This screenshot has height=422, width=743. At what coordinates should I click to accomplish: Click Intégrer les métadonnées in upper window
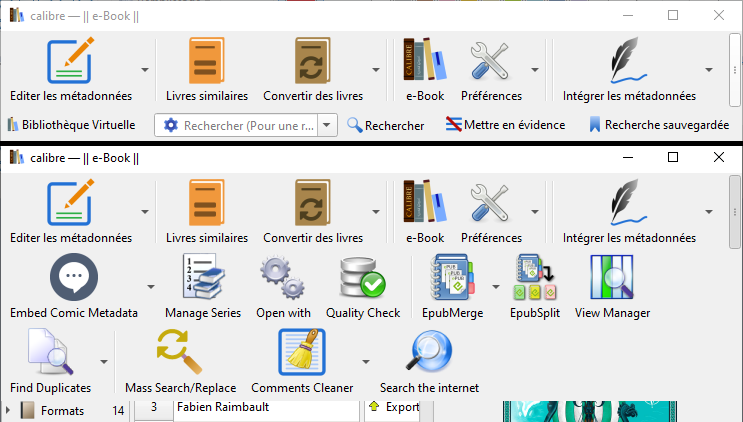pos(629,70)
